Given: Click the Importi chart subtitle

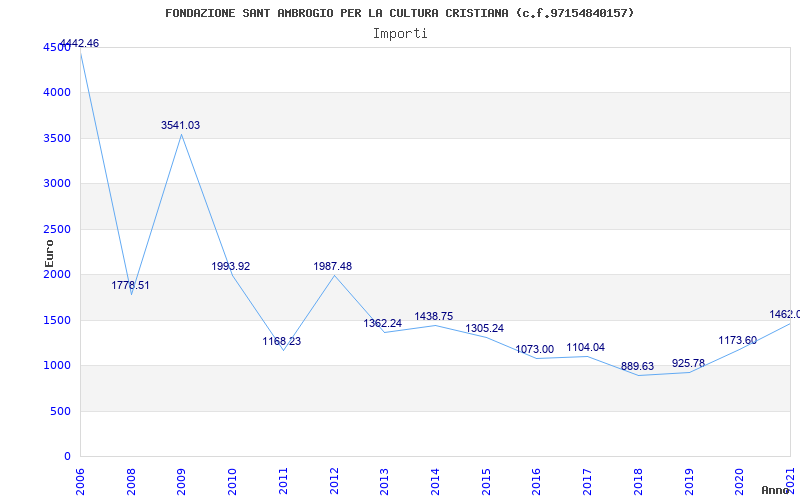Looking at the screenshot, I should 400,34.
